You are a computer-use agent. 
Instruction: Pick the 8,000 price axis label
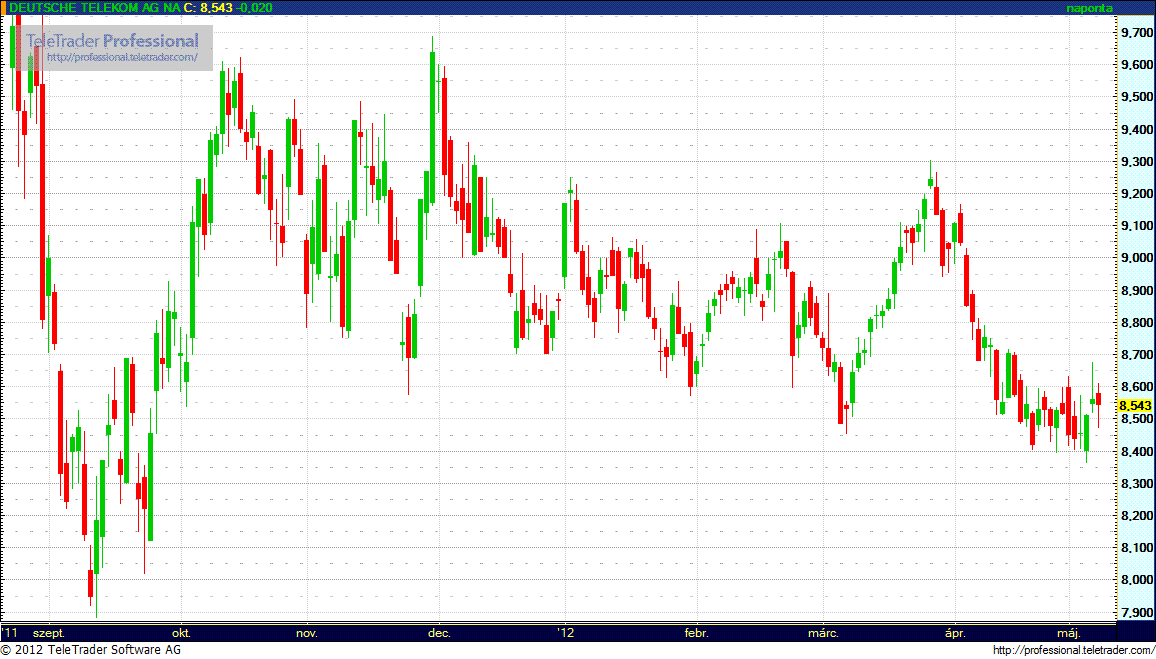(1136, 580)
